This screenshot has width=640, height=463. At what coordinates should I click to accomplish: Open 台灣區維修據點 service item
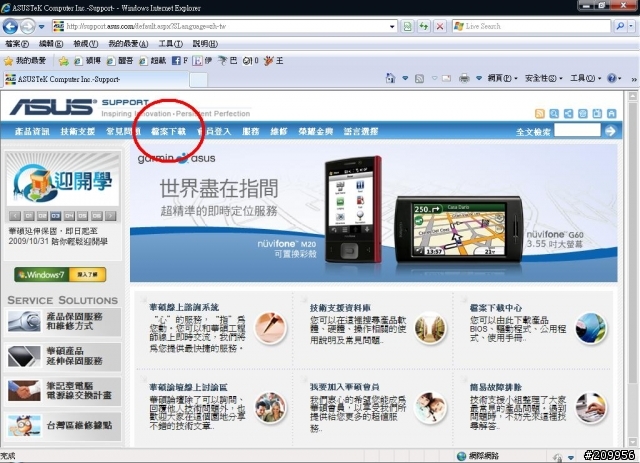tap(63, 425)
